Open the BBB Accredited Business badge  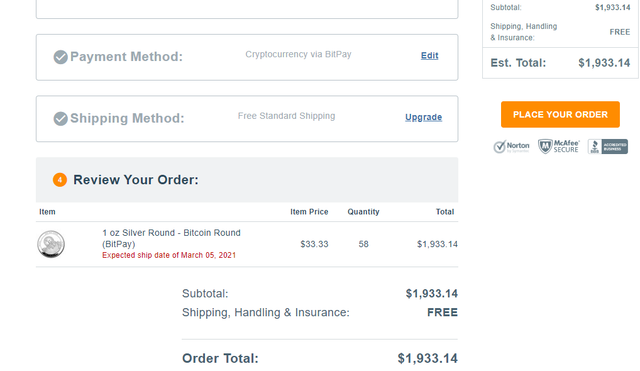click(608, 147)
